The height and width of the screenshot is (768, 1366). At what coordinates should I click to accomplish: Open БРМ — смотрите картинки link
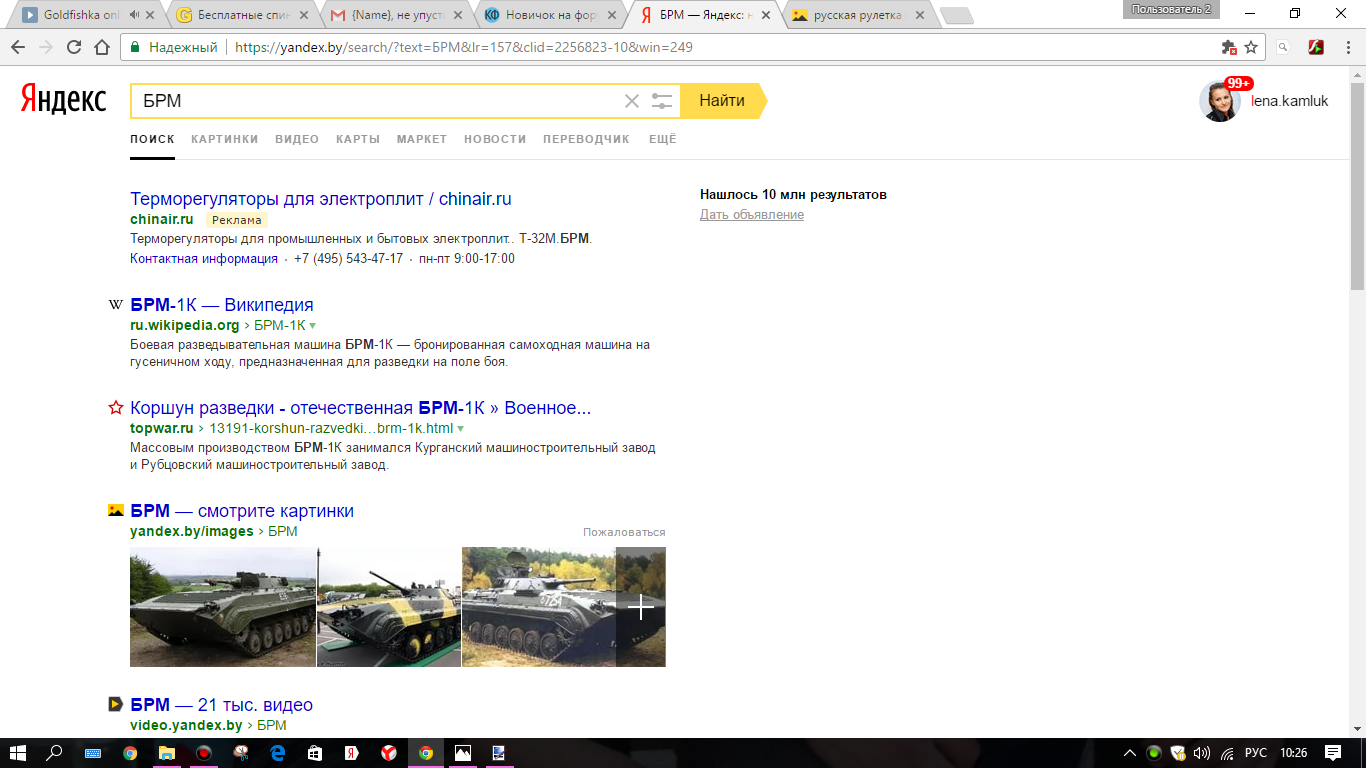242,511
